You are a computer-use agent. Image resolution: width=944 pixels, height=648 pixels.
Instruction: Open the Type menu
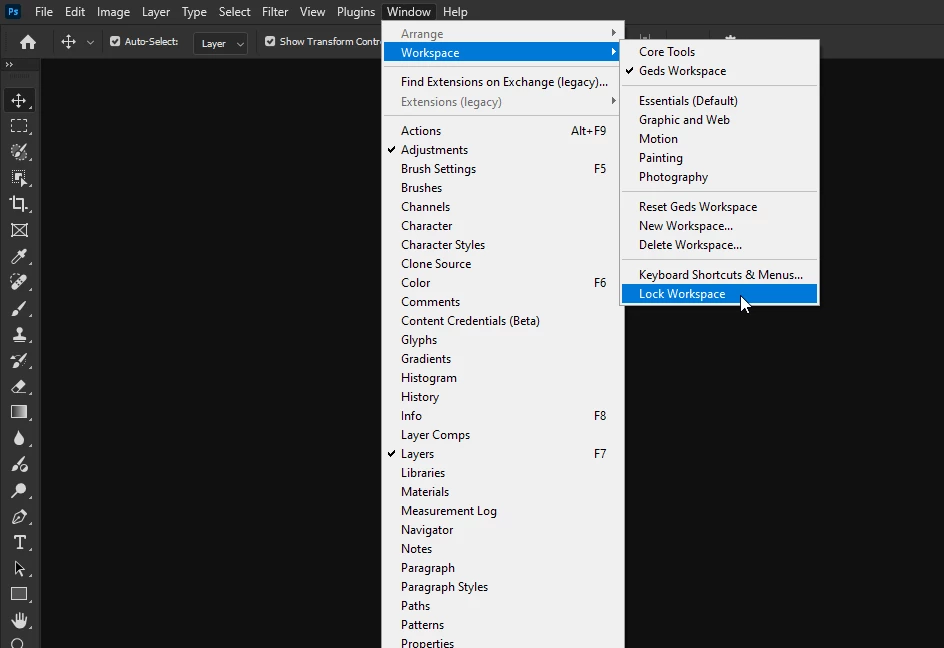(194, 12)
